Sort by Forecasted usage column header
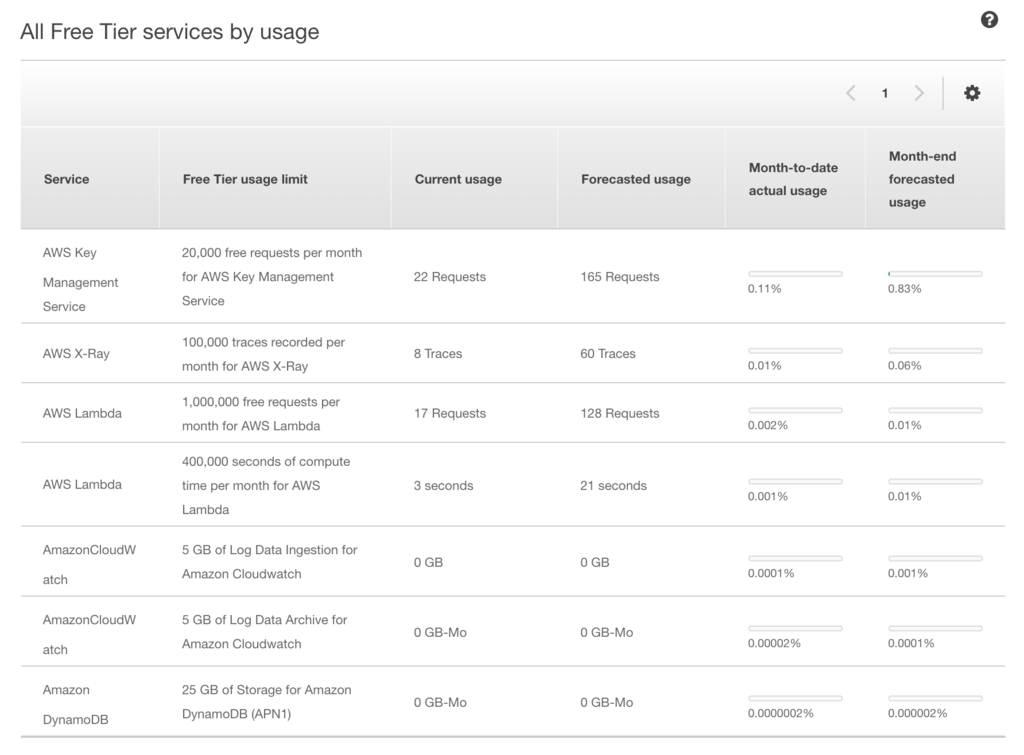This screenshot has width=1024, height=755. pyautogui.click(x=636, y=179)
